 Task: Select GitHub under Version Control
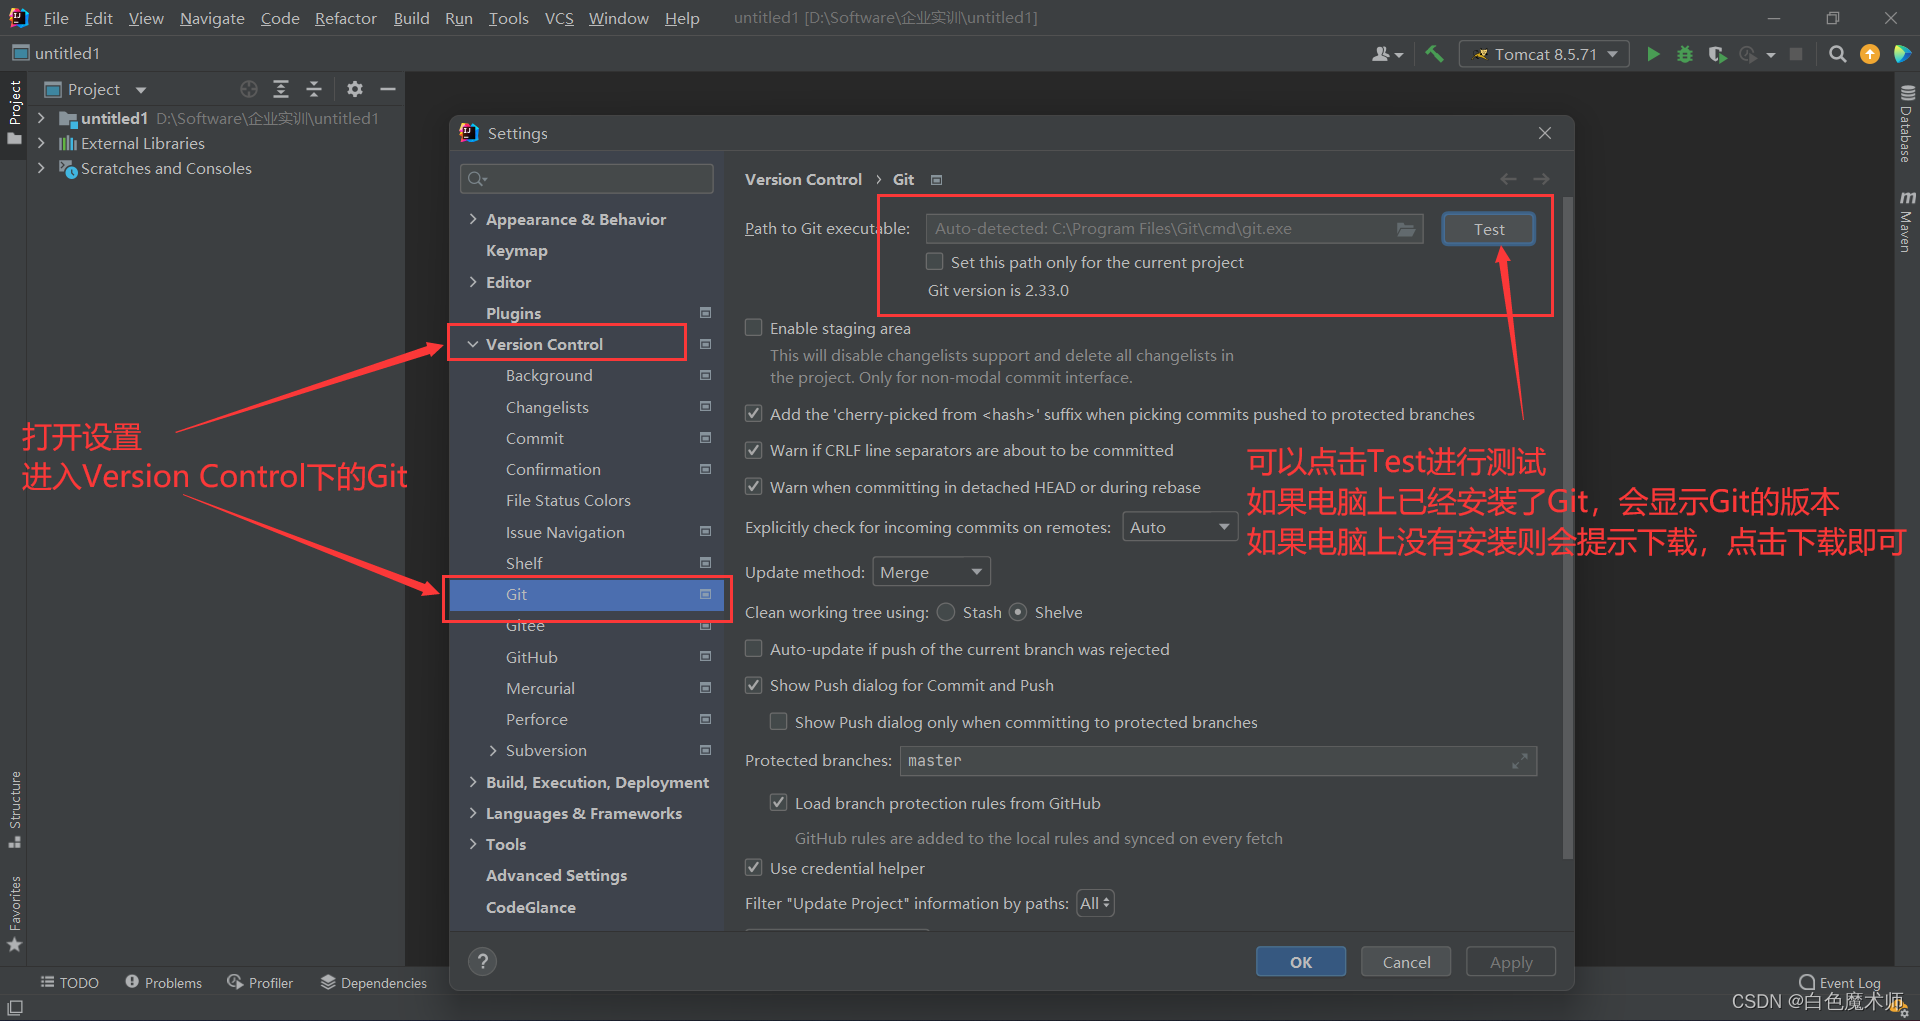pyautogui.click(x=532, y=657)
